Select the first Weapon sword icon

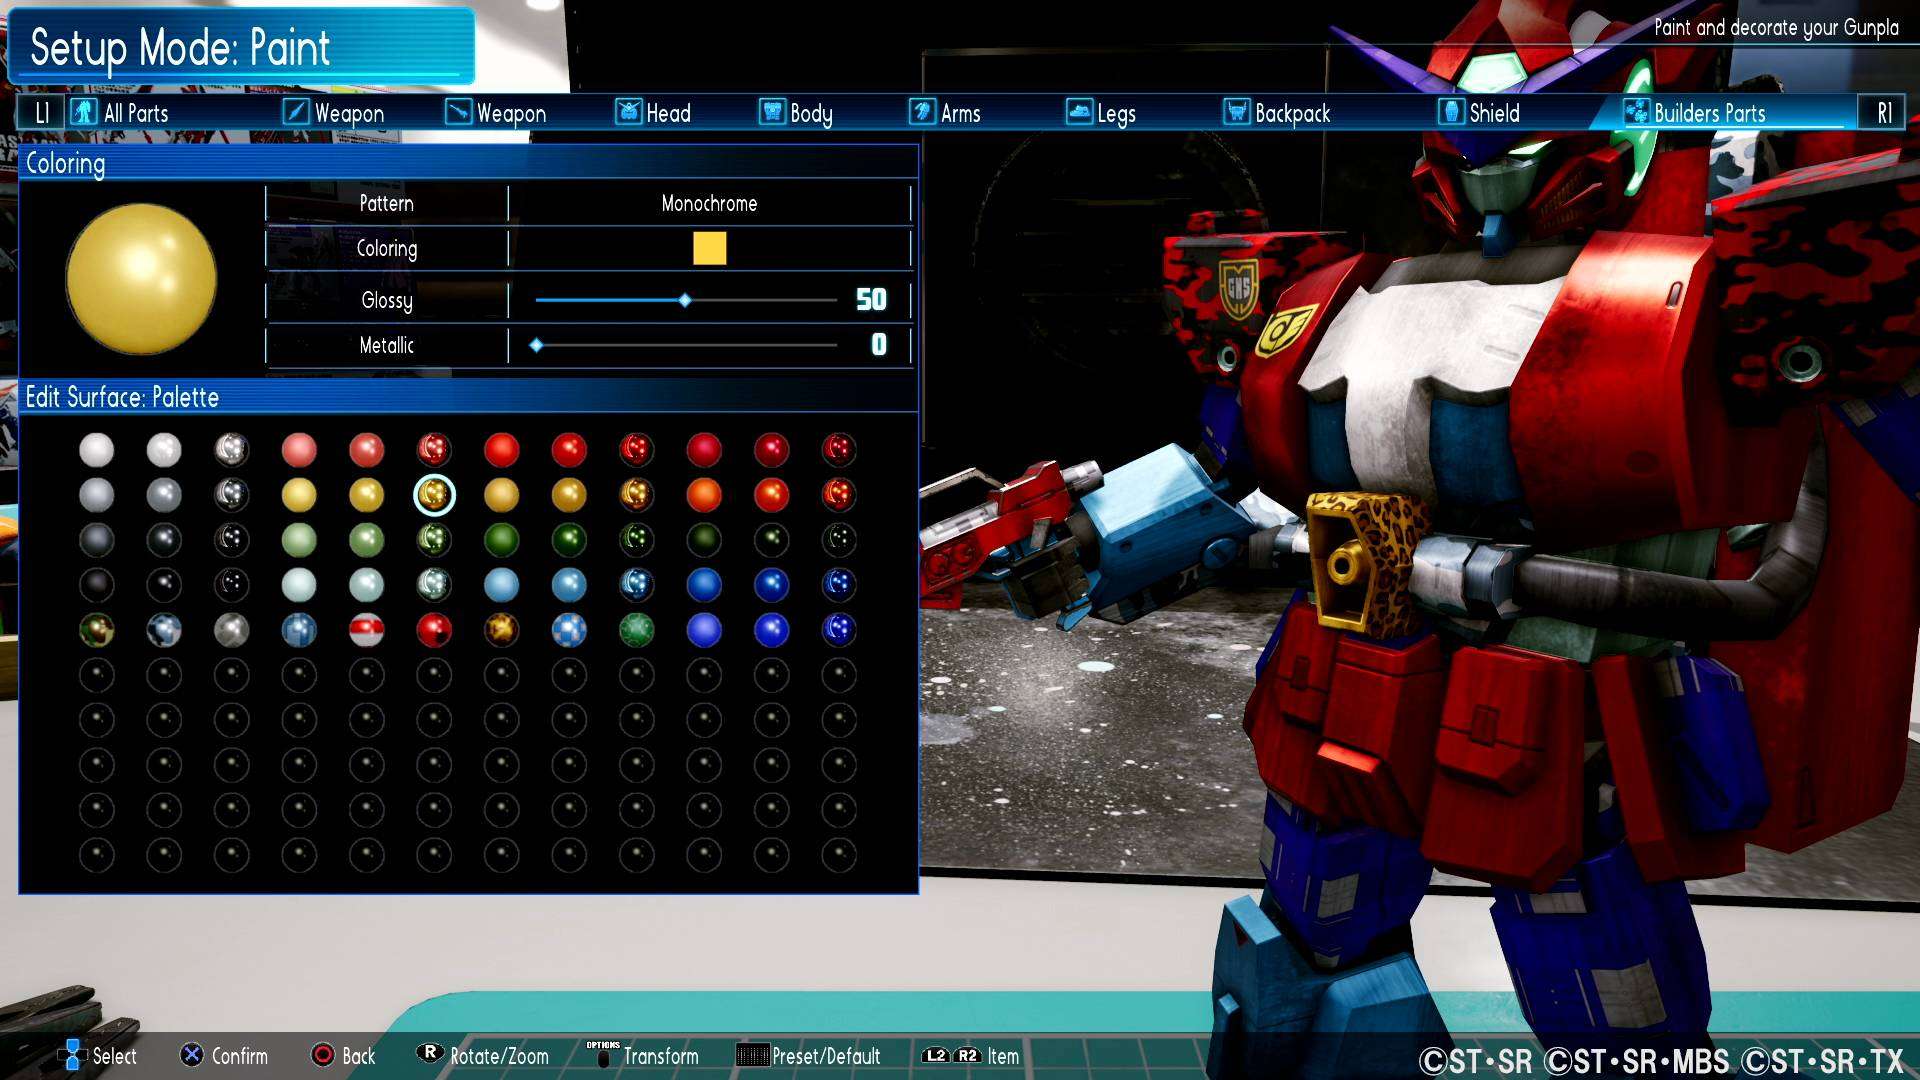click(296, 112)
